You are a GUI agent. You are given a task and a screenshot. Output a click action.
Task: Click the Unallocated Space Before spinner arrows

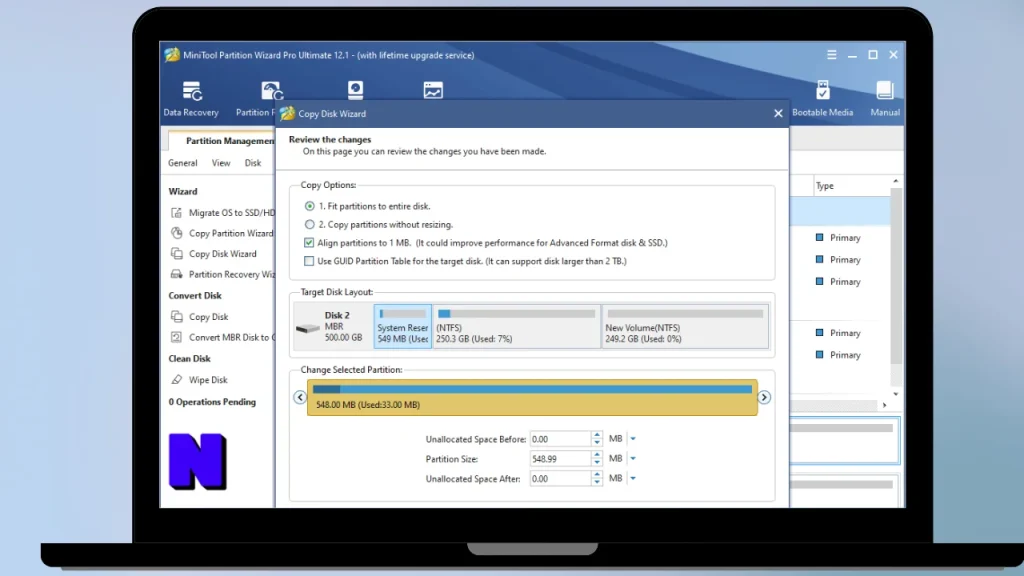(597, 439)
